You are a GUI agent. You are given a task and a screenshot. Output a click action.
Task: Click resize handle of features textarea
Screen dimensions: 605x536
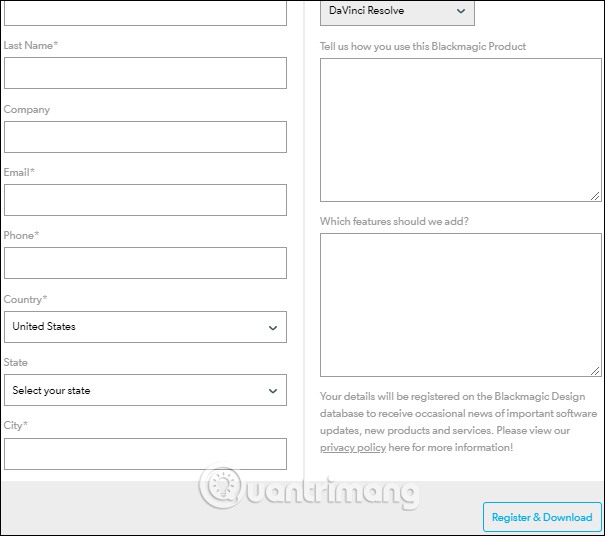[x=594, y=371]
